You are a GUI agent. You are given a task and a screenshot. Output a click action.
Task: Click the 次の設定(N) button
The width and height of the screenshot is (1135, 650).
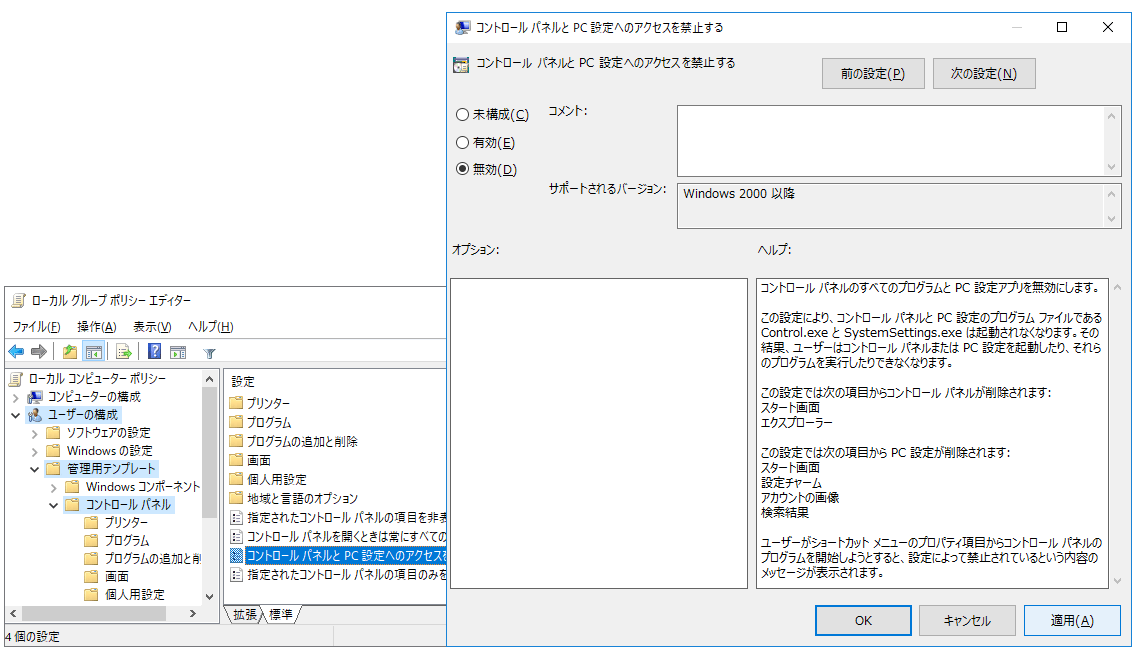[984, 74]
